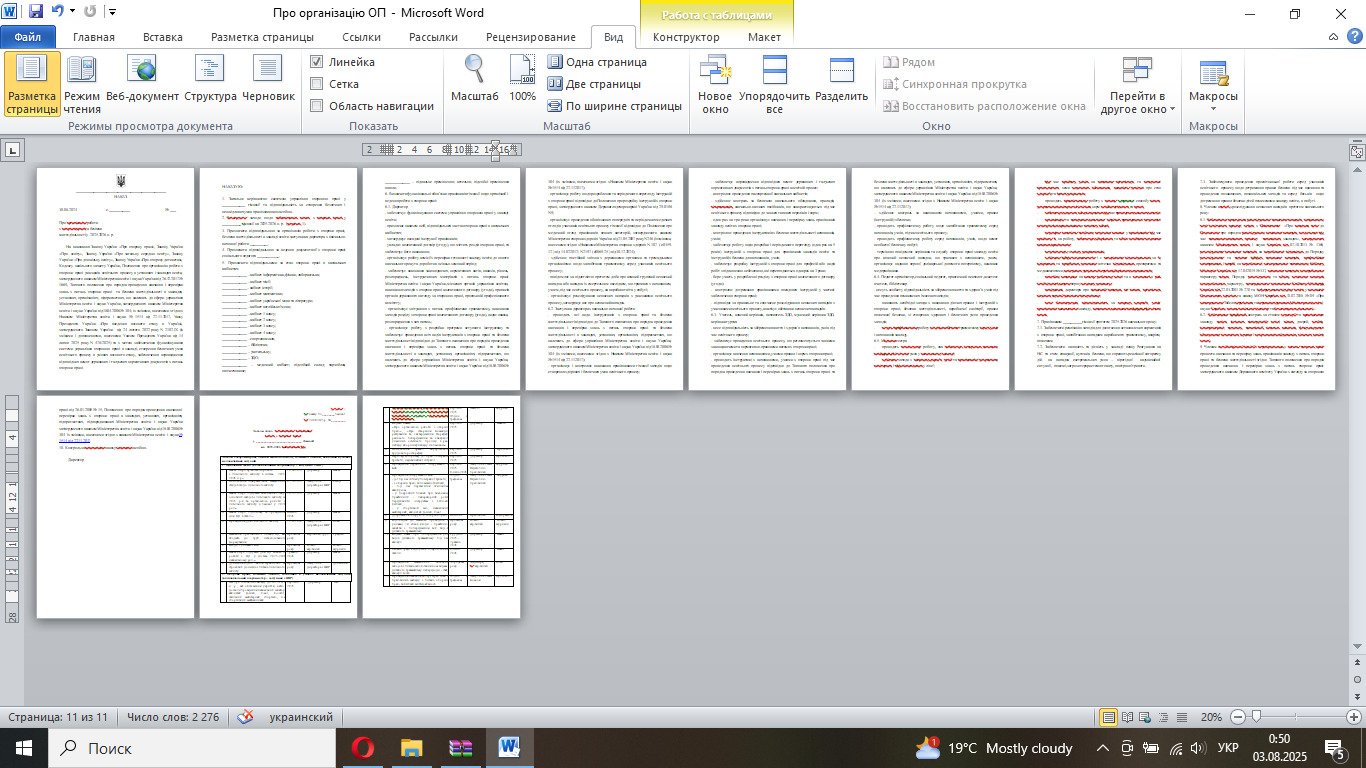The image size is (1366, 768).
Task: Switch to Черновик draft view
Action: (269, 84)
